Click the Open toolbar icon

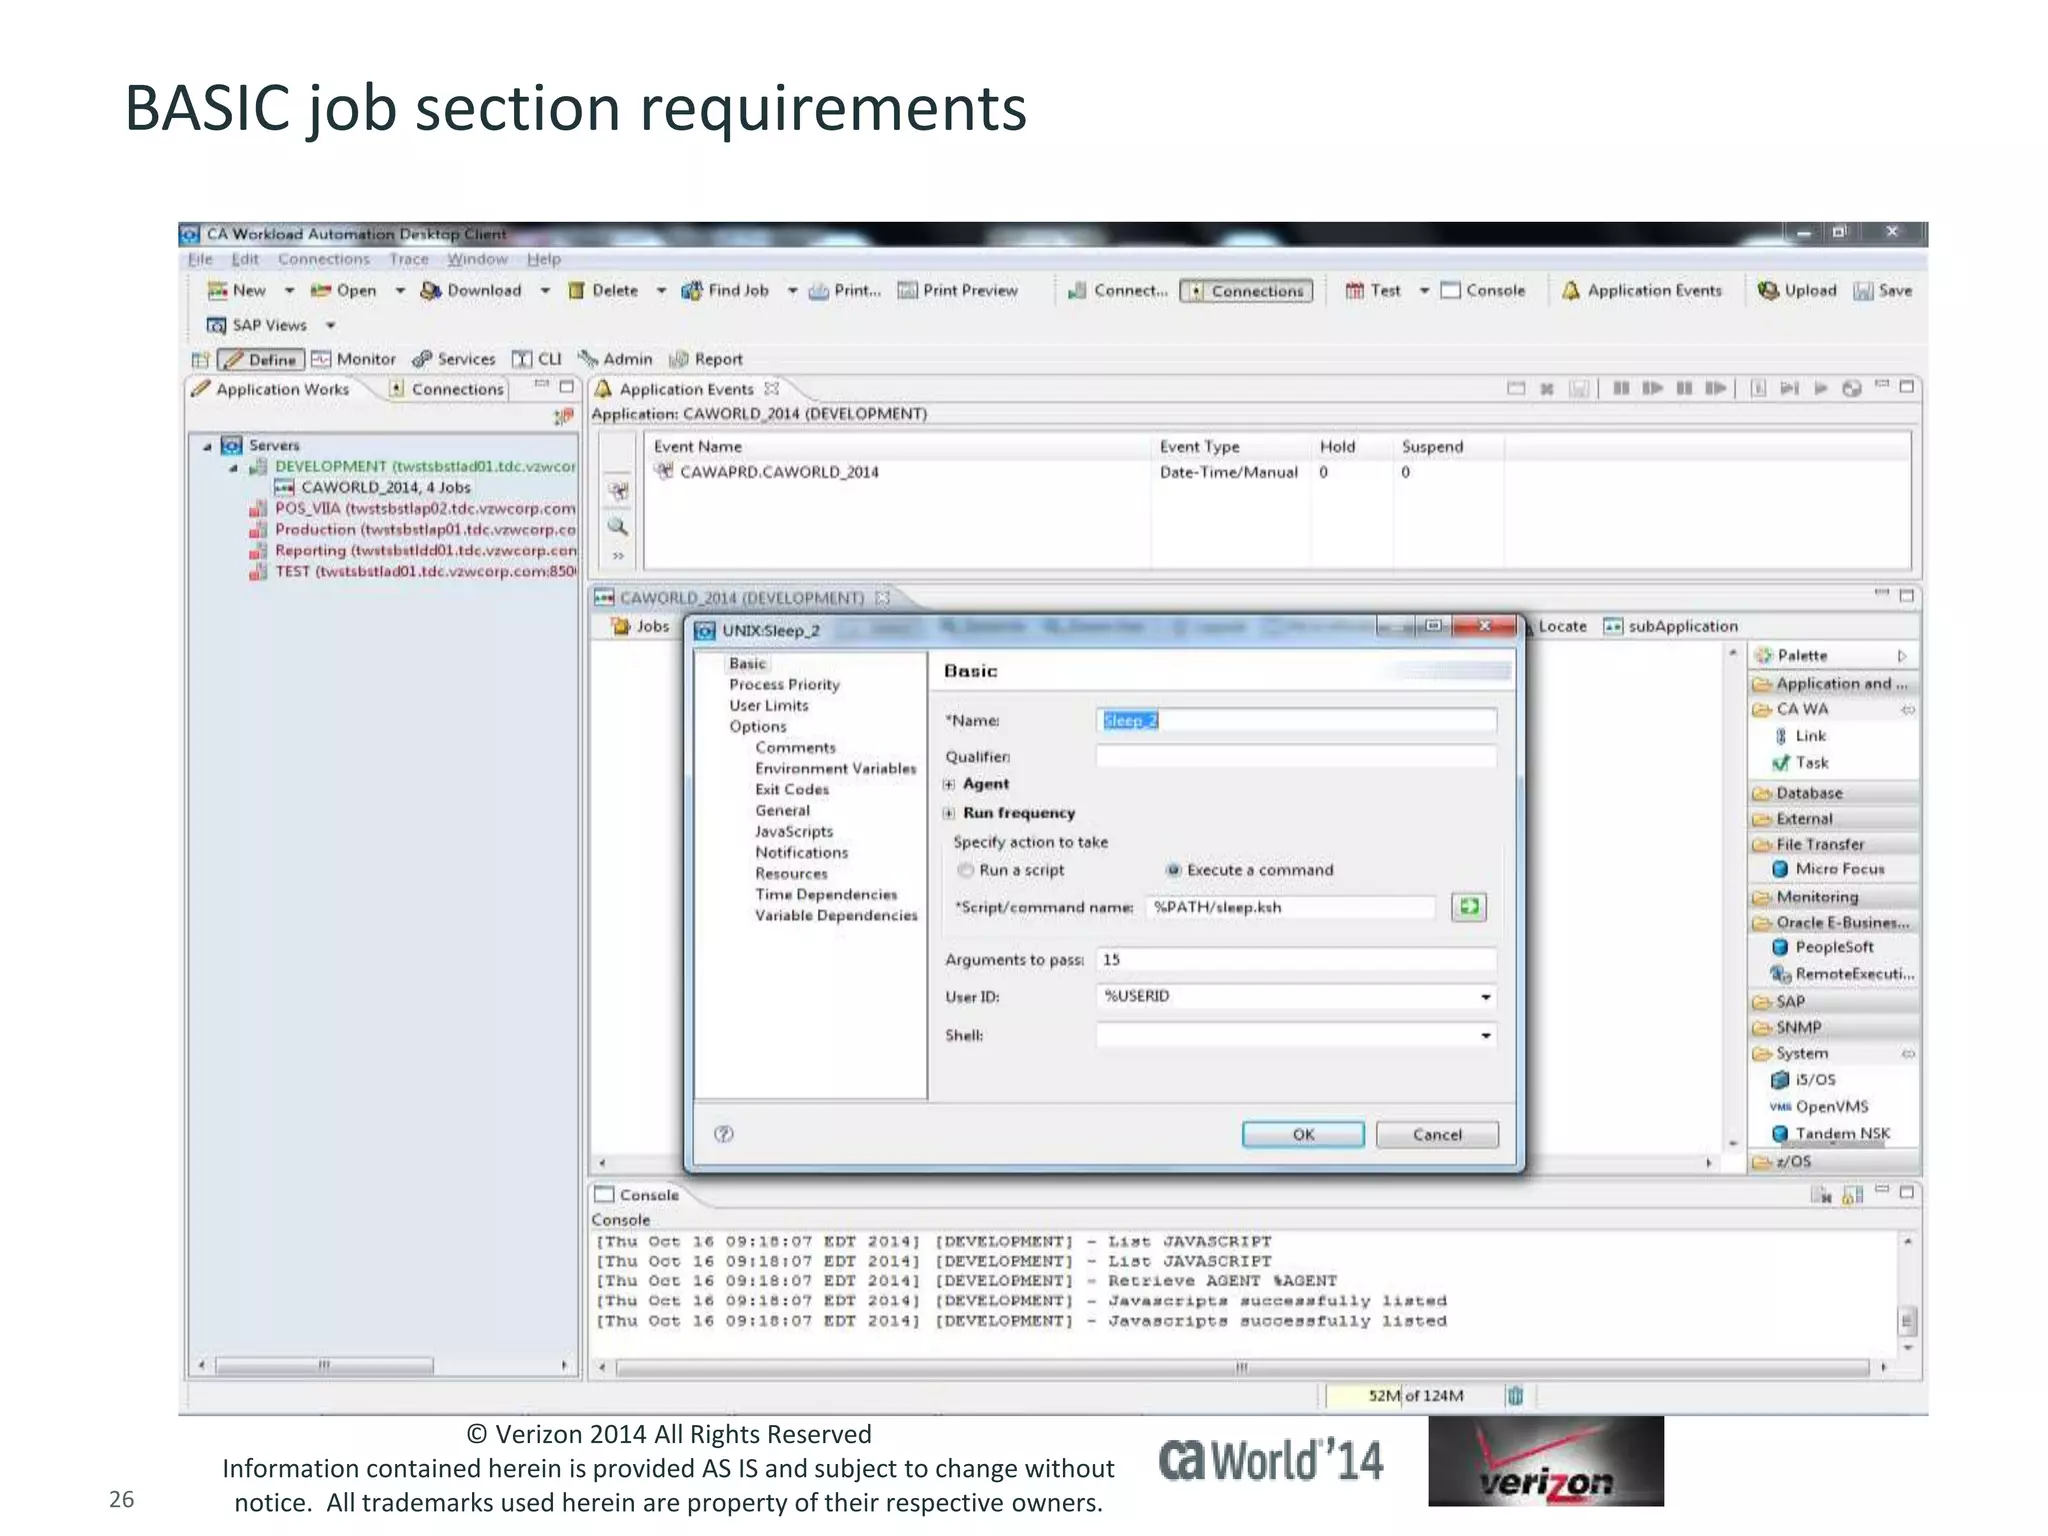(x=320, y=291)
